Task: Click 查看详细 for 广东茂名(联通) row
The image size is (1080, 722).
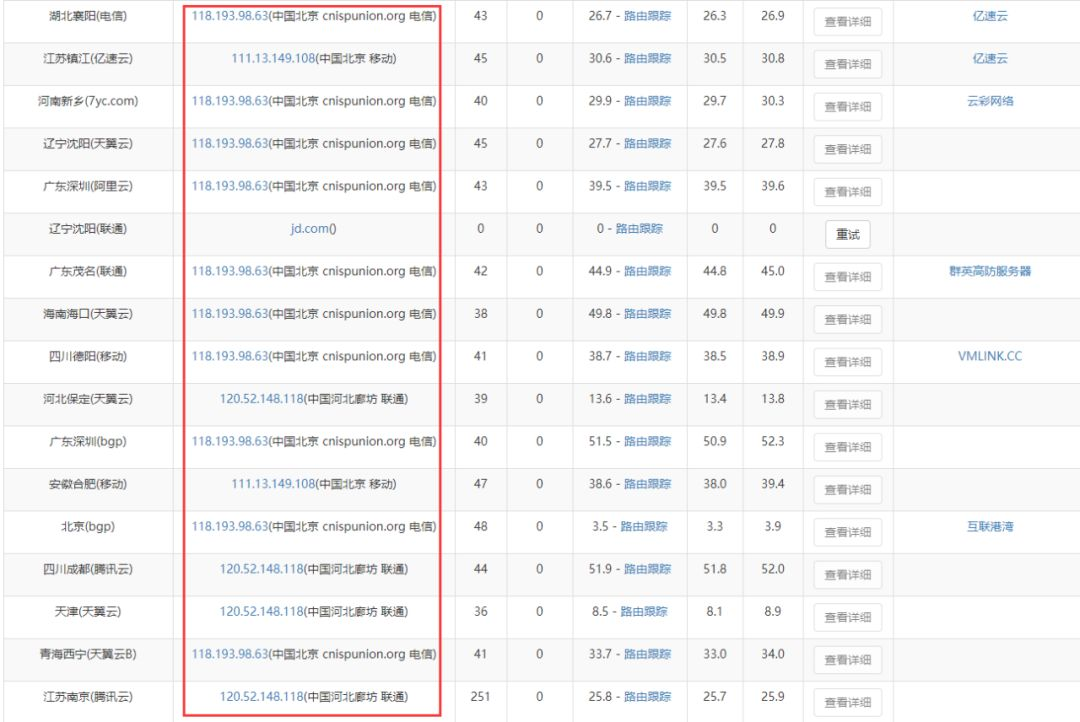Action: click(x=847, y=277)
